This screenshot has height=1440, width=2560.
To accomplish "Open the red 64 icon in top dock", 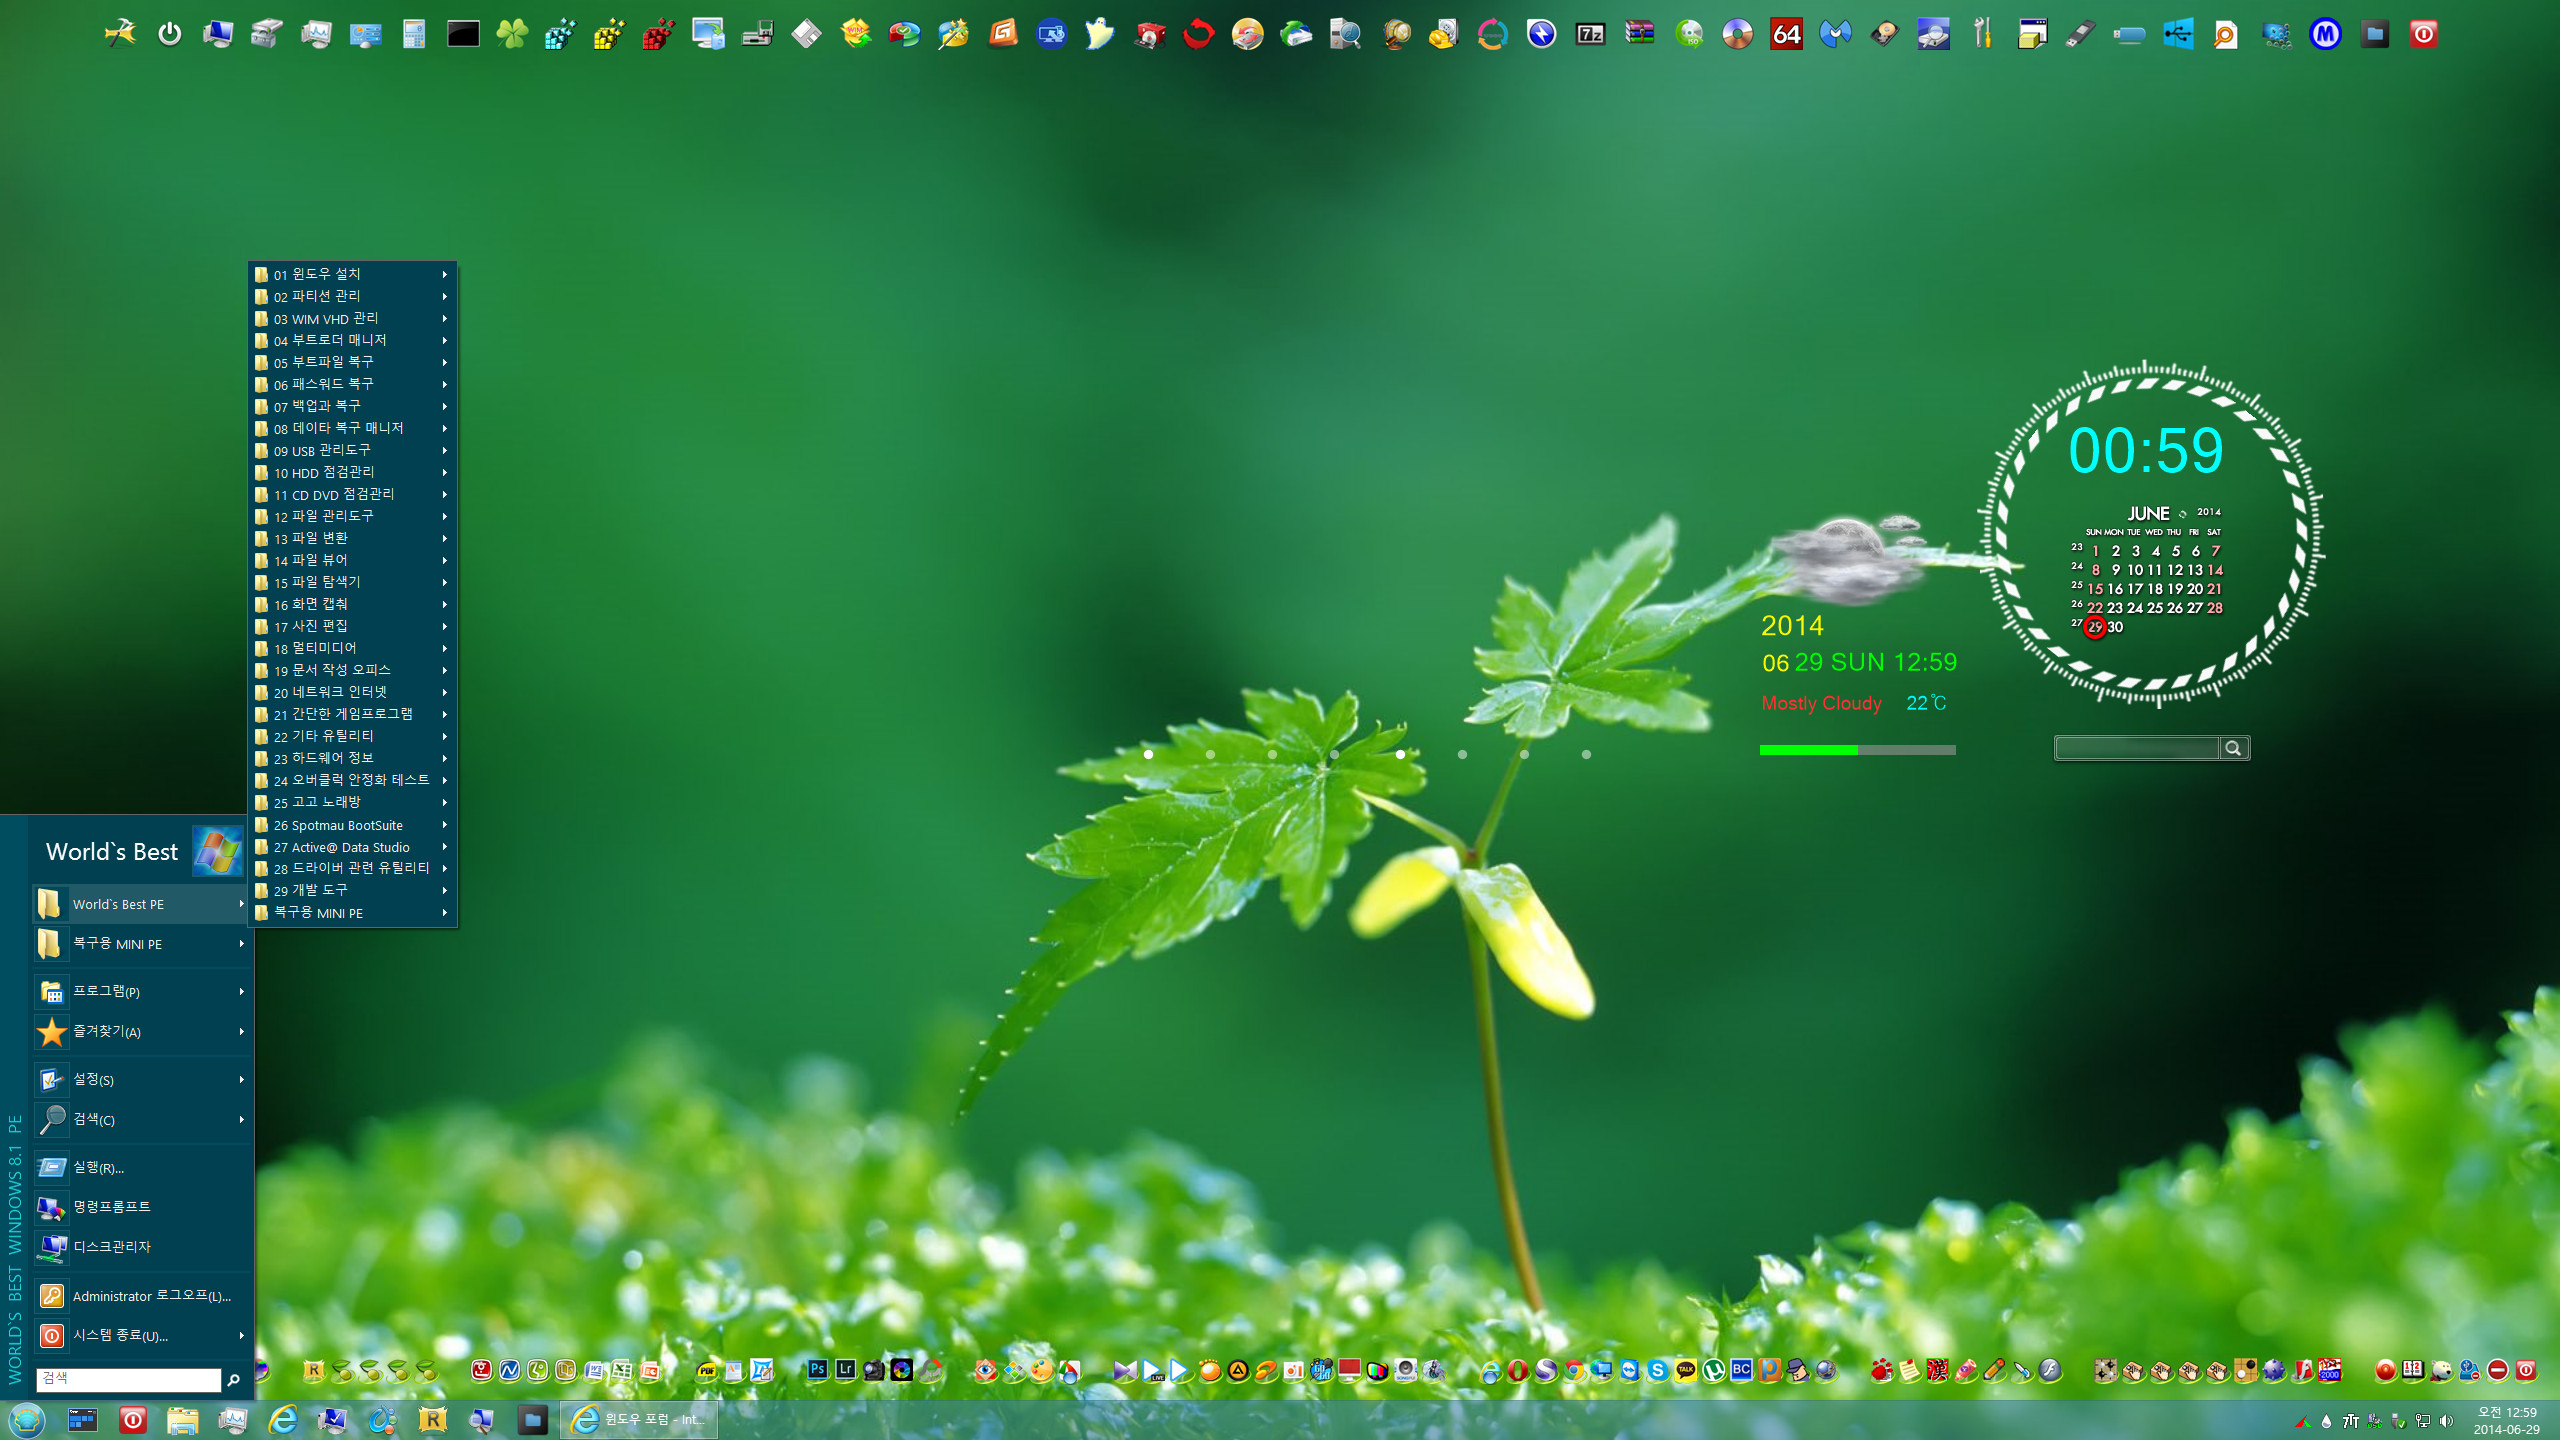I will coord(1786,34).
